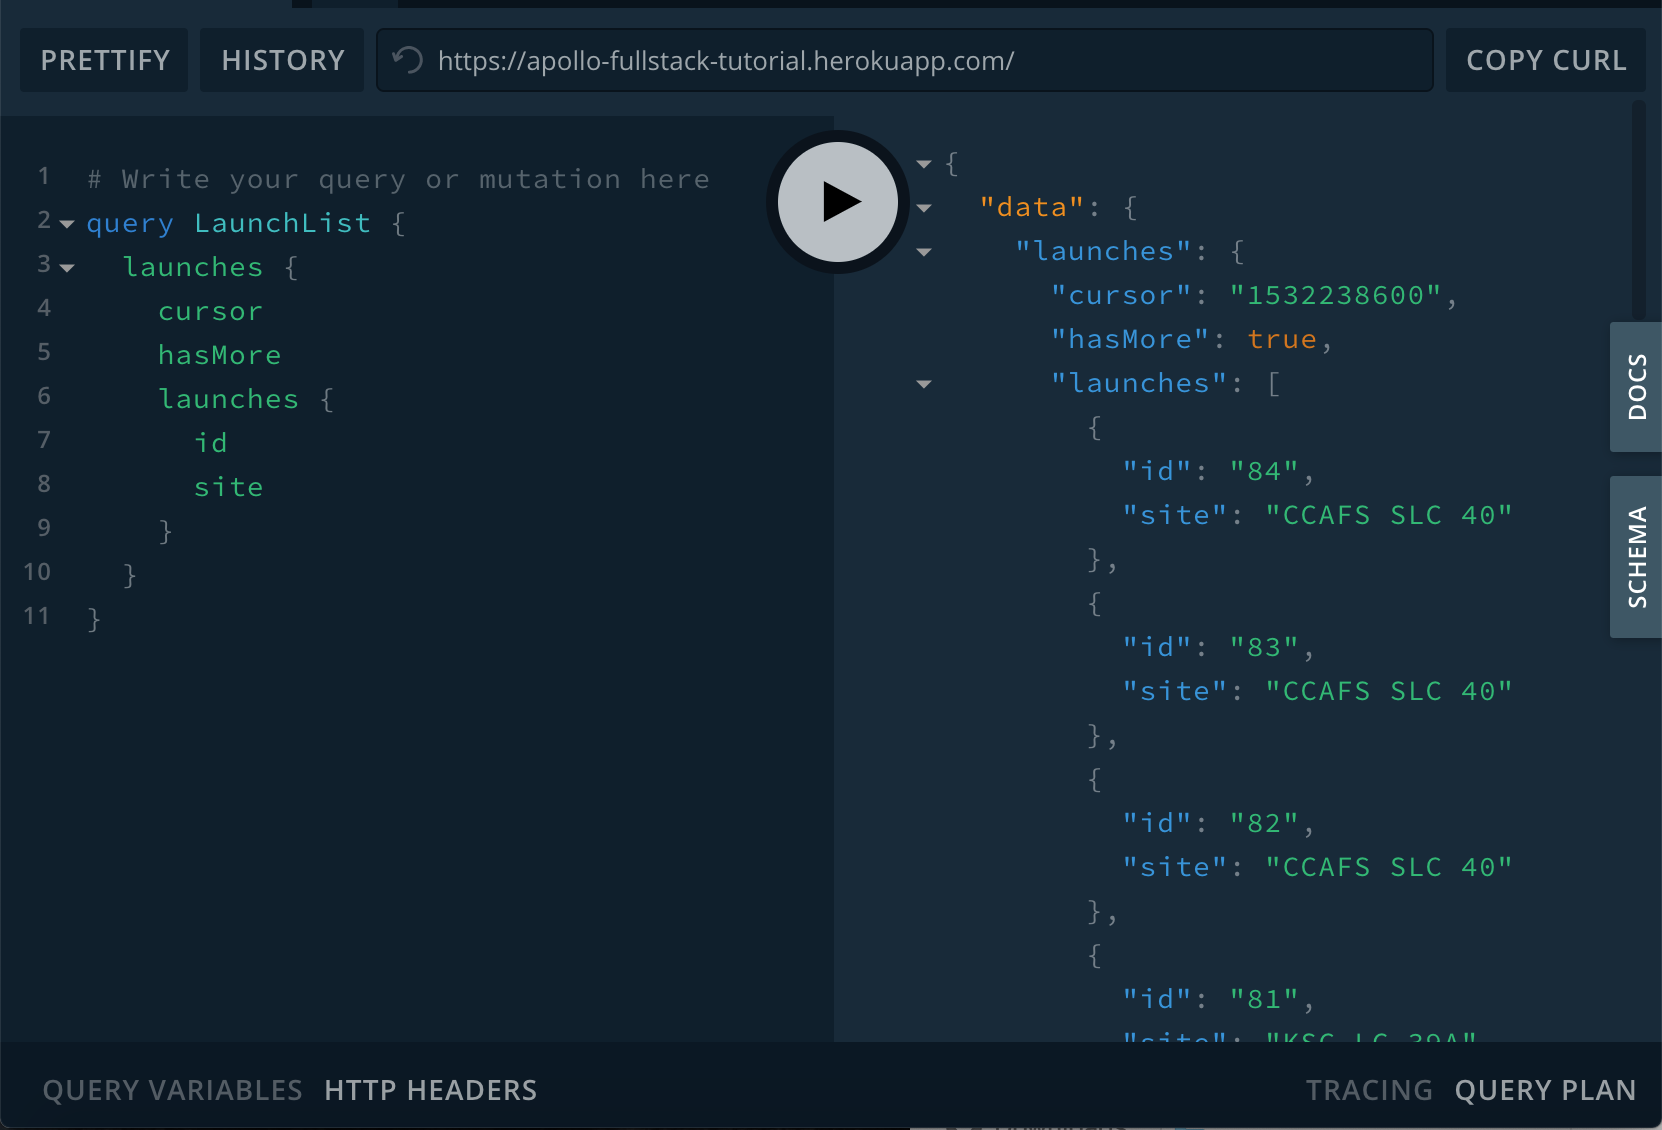Open the SCHEMA side tab
The image size is (1662, 1130).
click(x=1636, y=557)
